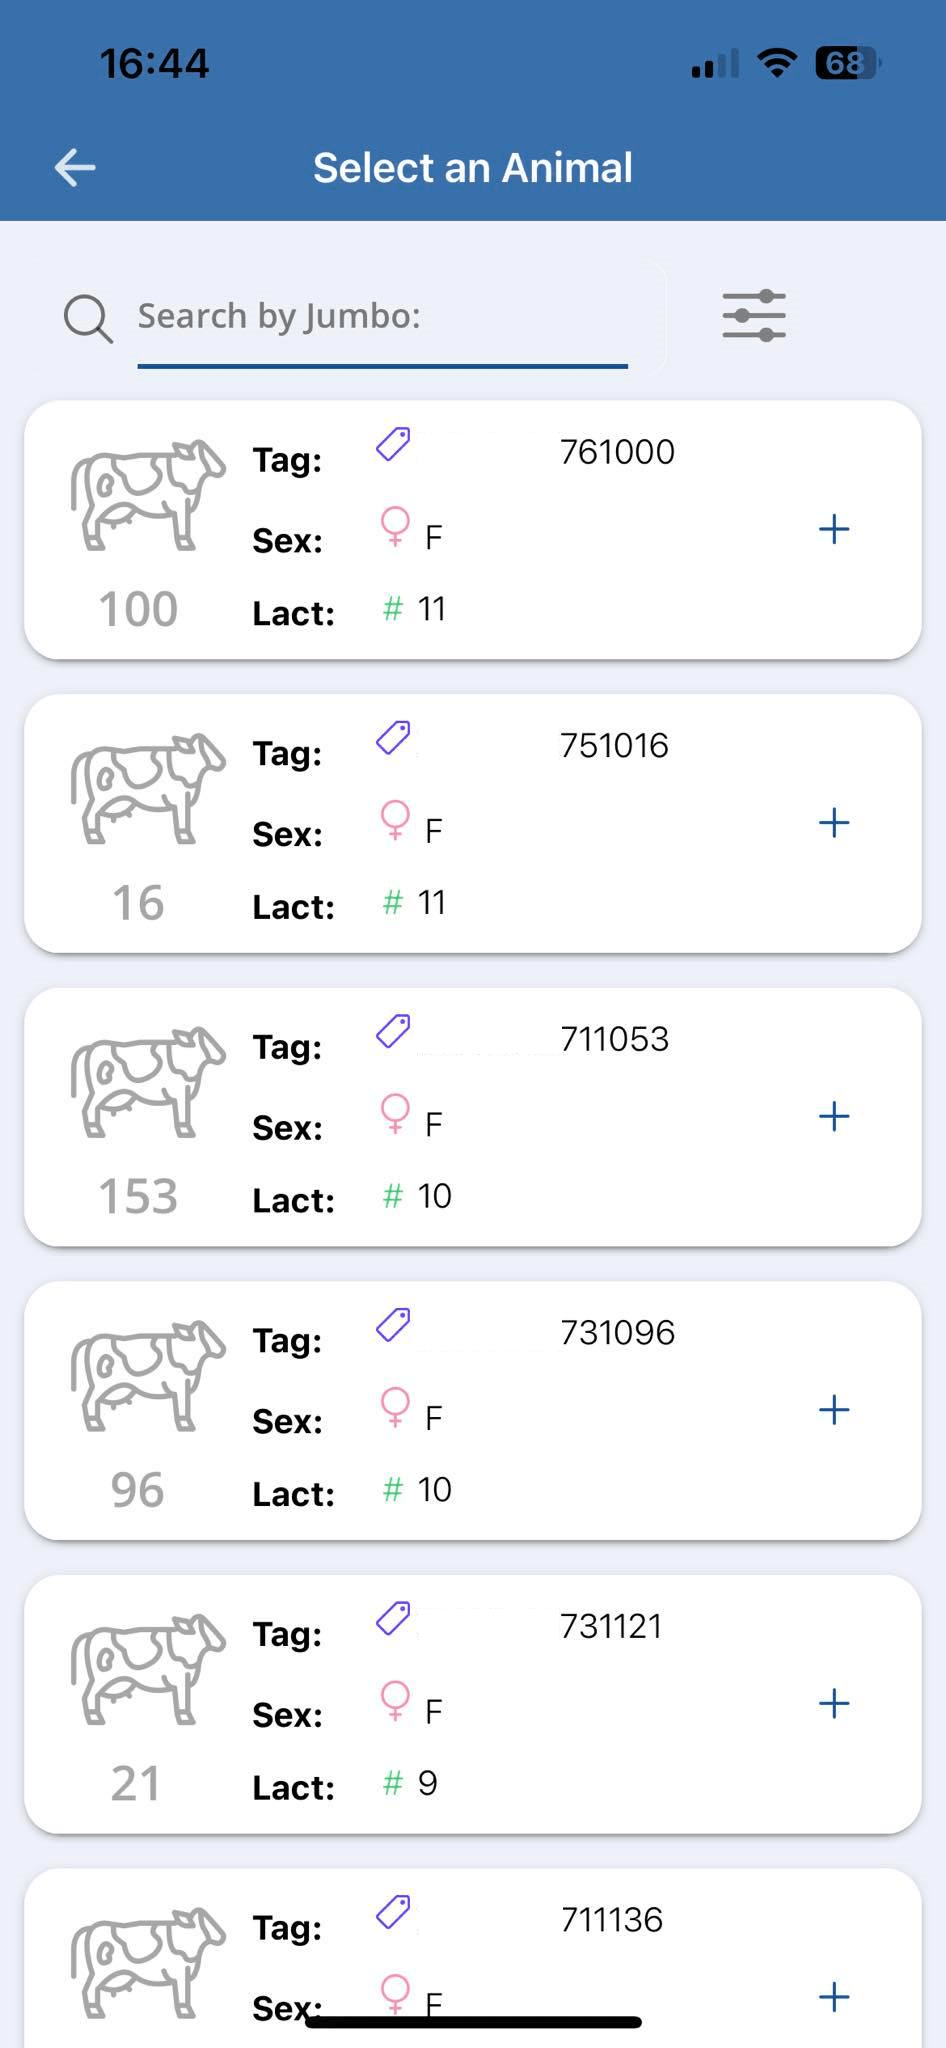Image resolution: width=946 pixels, height=2048 pixels.
Task: Add animal with tag 751016
Action: [834, 823]
